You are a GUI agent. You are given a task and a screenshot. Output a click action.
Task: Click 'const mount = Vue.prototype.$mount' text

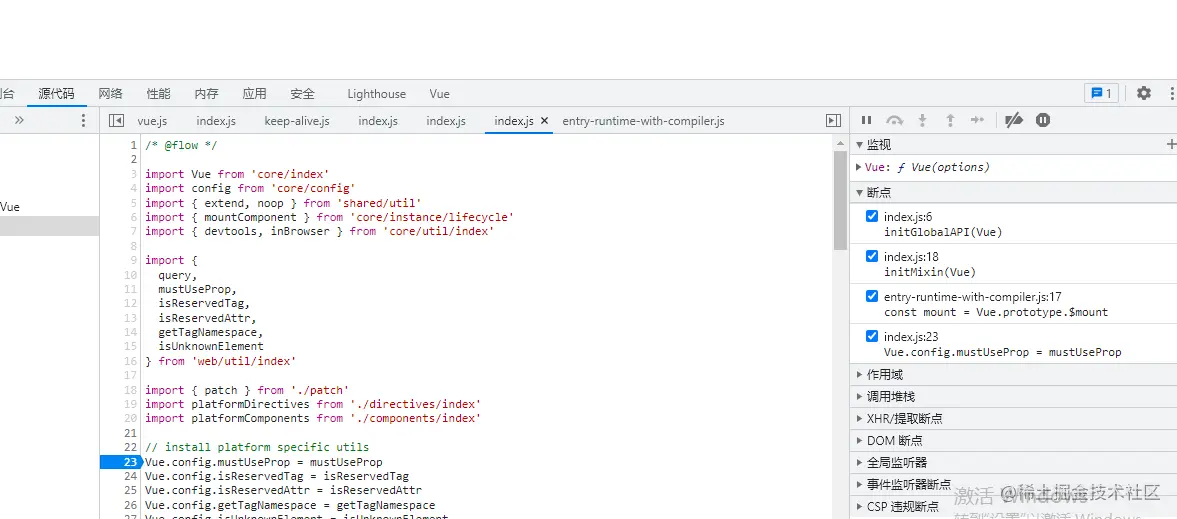(995, 312)
